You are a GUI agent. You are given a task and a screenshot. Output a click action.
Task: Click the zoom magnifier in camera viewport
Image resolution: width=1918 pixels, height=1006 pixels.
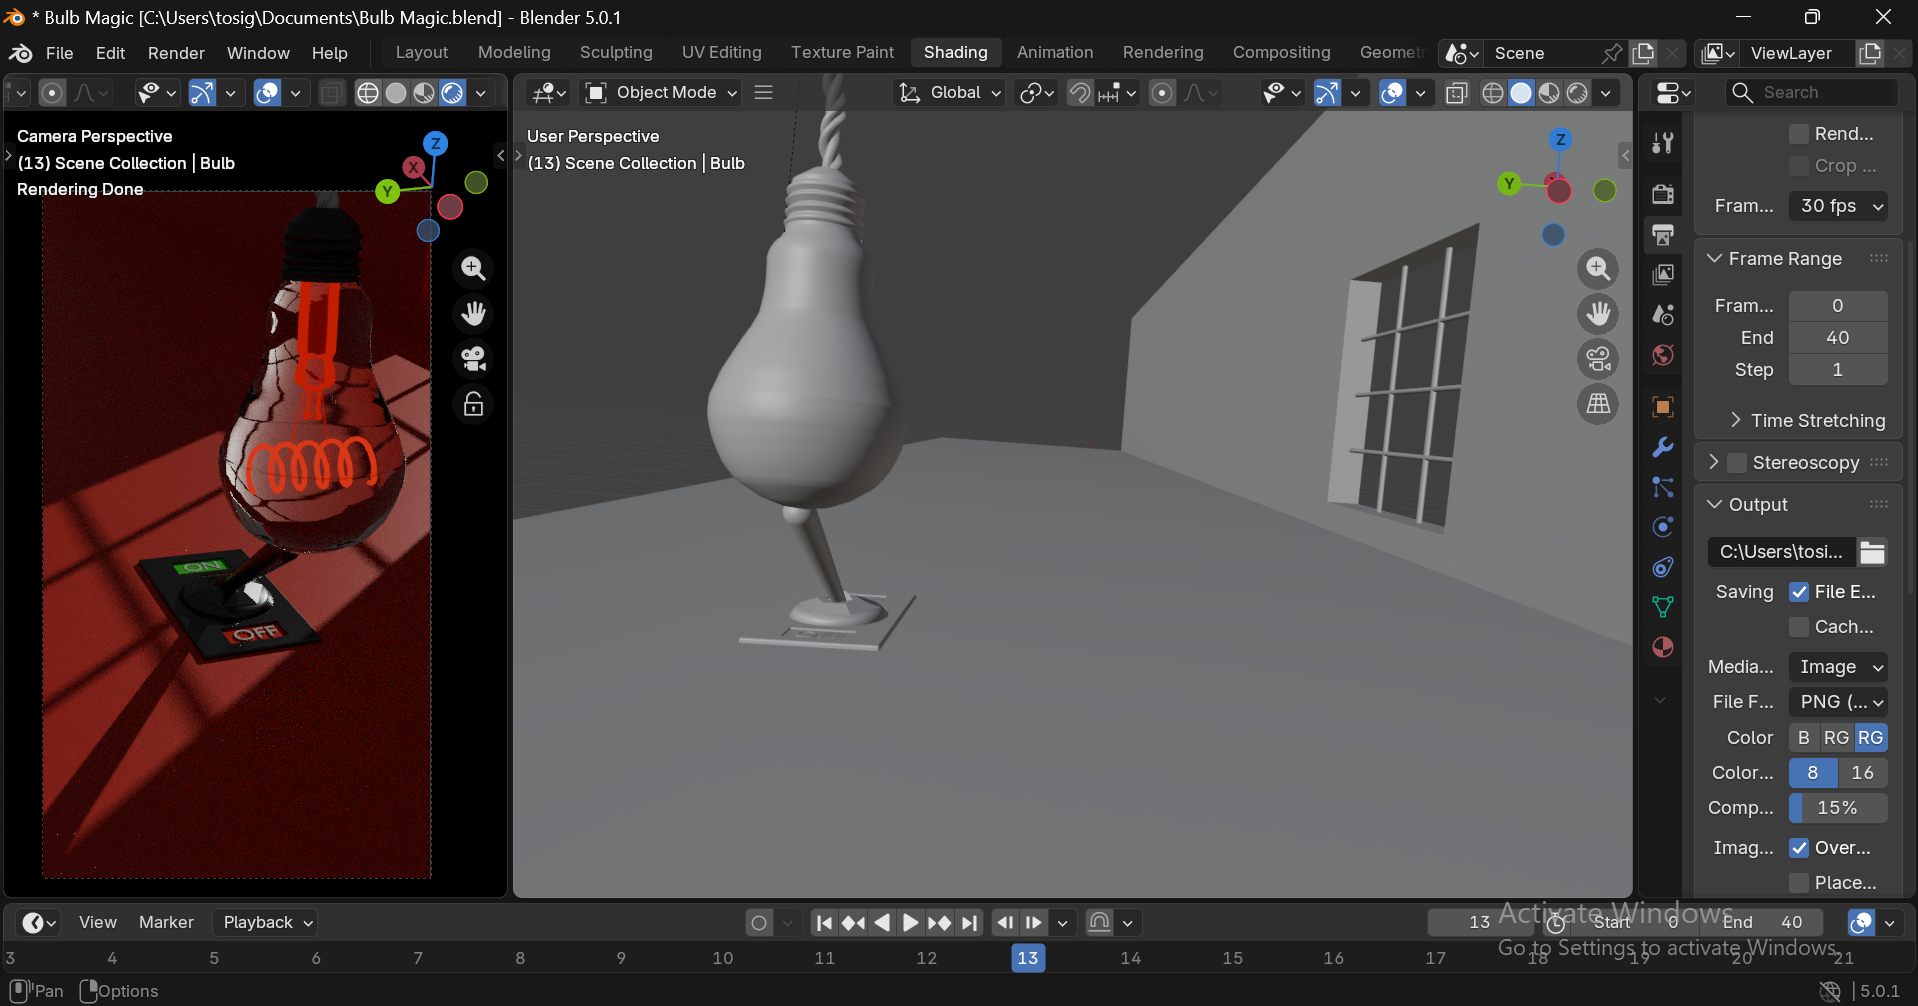pos(473,268)
